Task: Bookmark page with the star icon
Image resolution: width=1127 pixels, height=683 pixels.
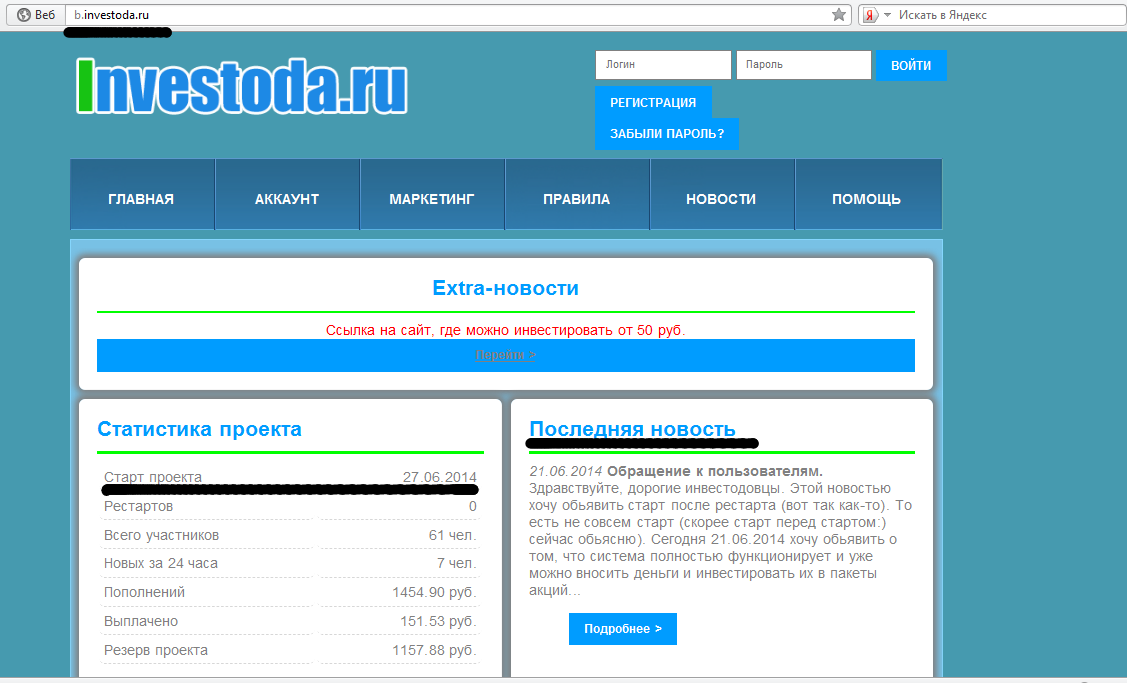Action: (839, 15)
